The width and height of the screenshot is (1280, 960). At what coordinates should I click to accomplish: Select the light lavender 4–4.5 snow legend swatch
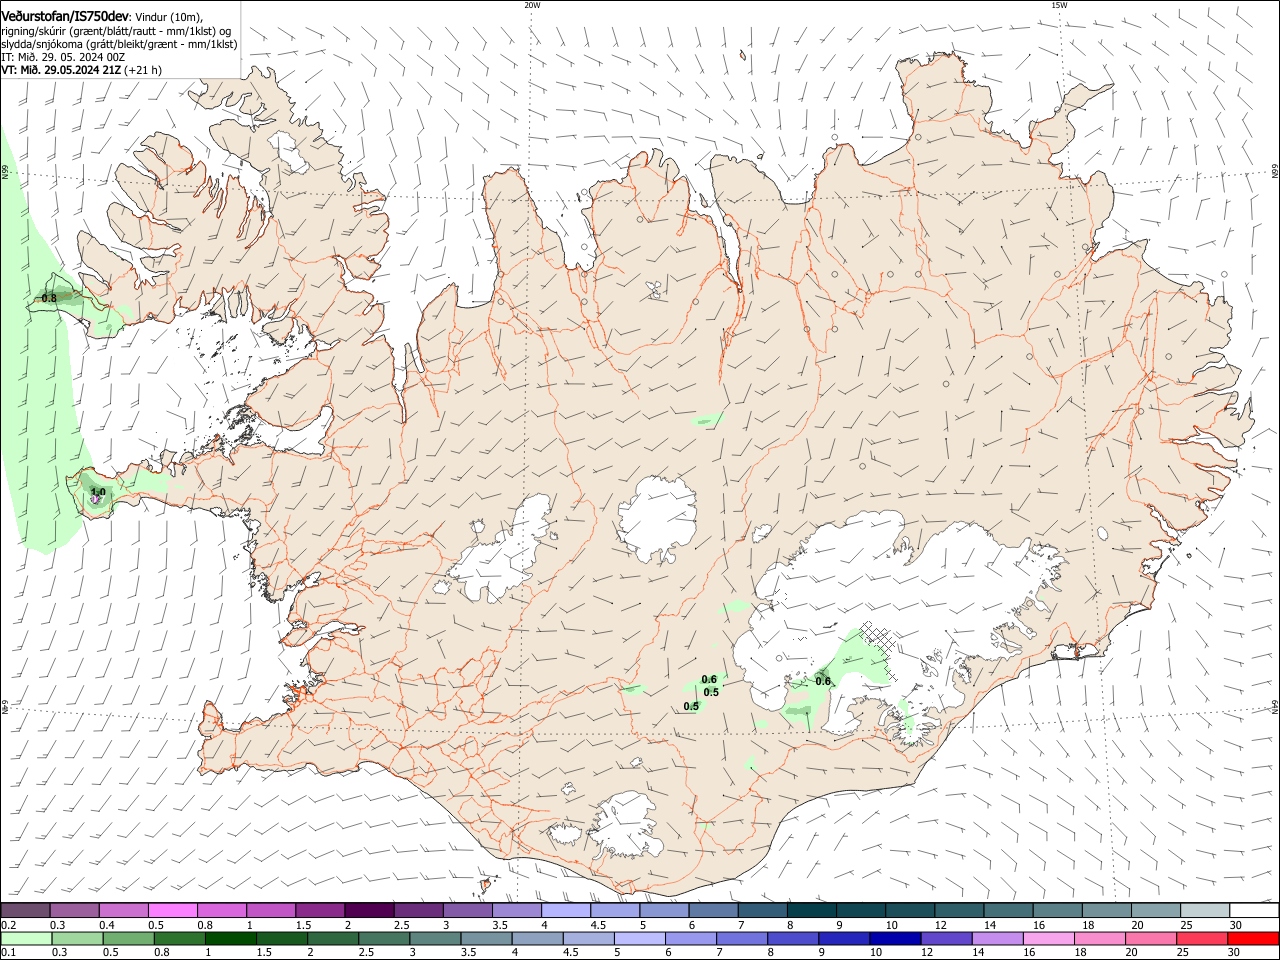point(566,910)
